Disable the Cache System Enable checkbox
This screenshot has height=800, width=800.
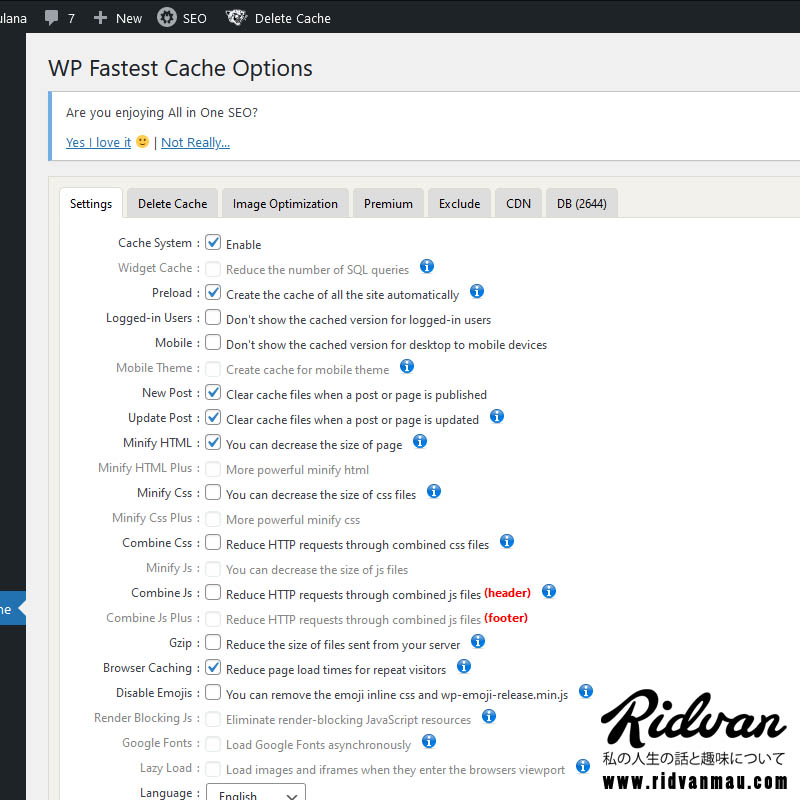point(213,242)
